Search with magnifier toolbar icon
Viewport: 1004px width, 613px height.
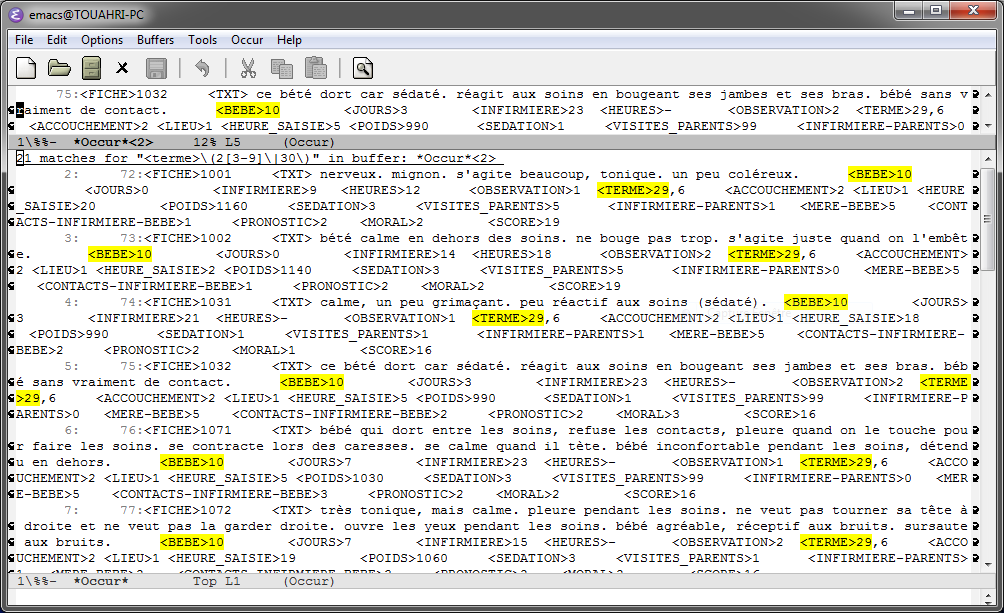coord(362,68)
